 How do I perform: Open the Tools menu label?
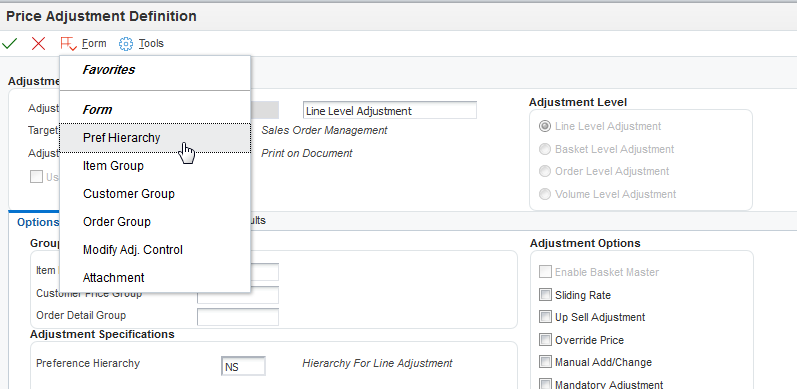(151, 44)
